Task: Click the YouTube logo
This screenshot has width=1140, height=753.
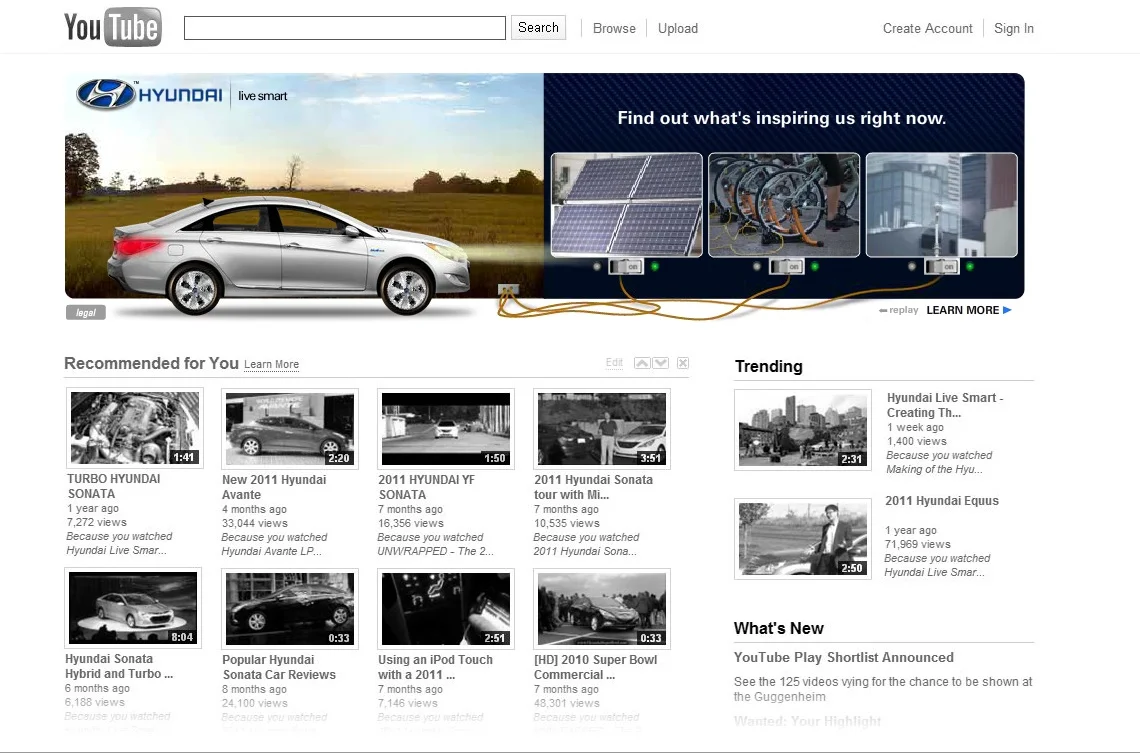Action: [113, 28]
